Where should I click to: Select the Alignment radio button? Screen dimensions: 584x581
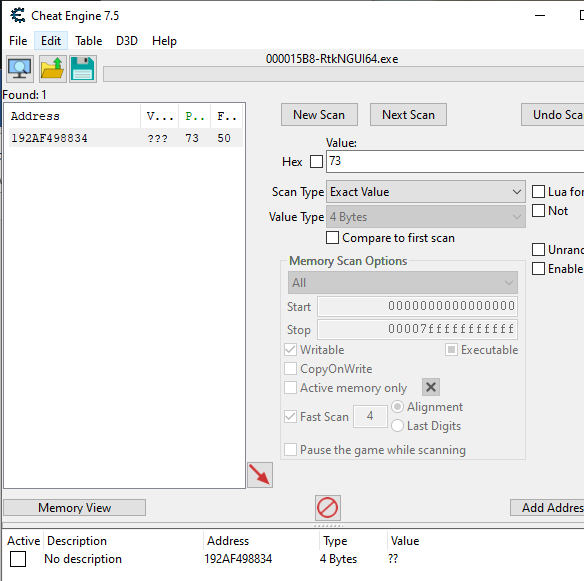tap(397, 407)
